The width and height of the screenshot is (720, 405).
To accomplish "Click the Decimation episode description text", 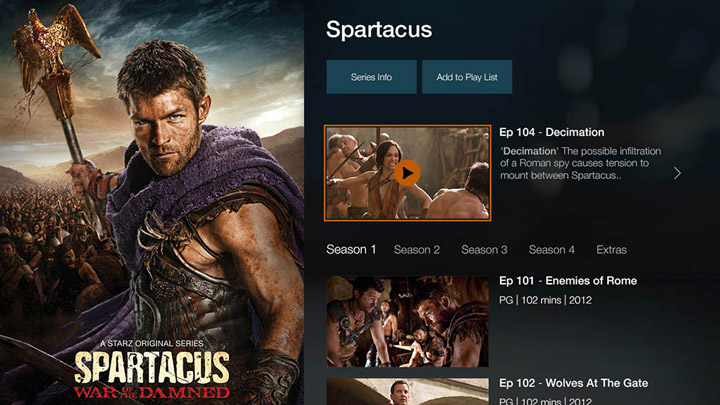I will 580,163.
